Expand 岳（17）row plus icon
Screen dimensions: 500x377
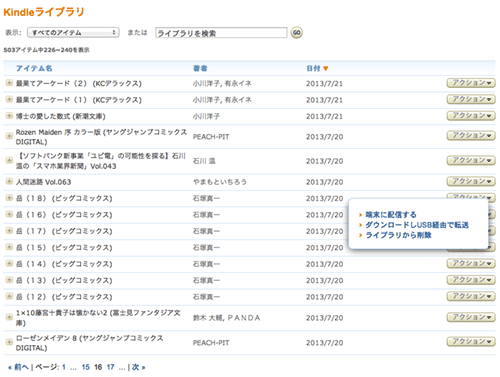(x=9, y=231)
